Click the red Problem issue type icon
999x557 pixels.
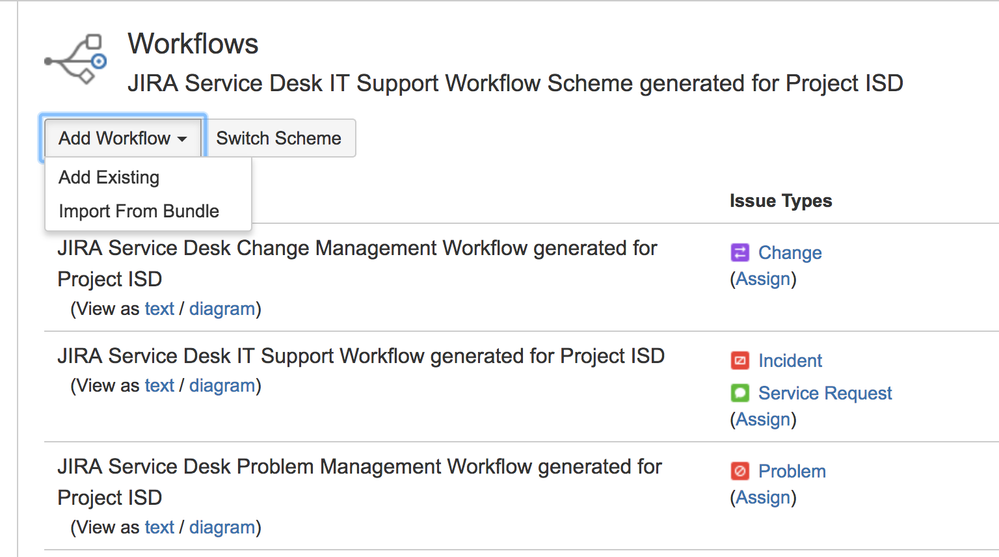740,471
